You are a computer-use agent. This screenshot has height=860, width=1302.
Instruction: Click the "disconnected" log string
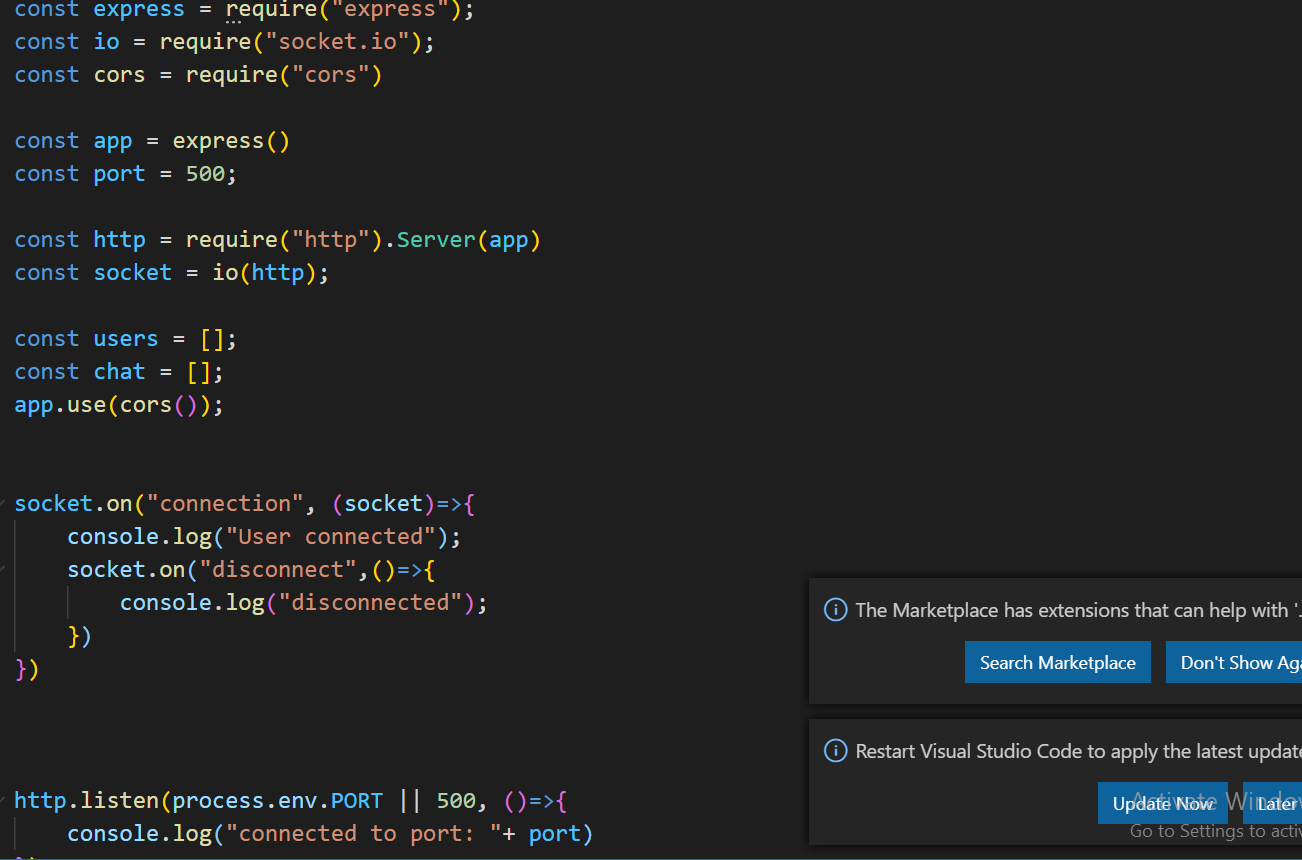[x=370, y=603]
